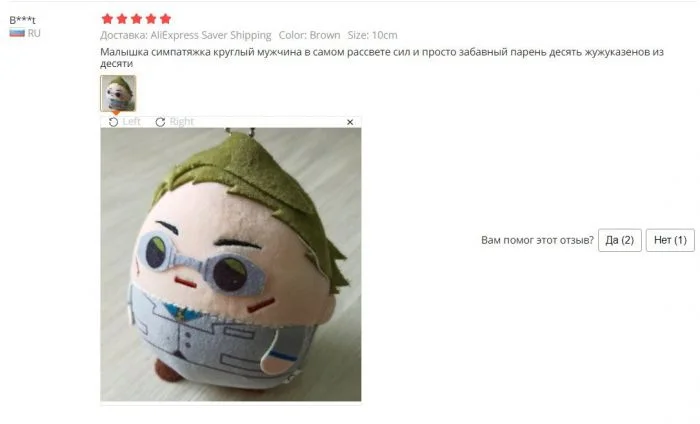This screenshot has width=700, height=424.
Task: Vote "Нет (1)" for unhelpful review
Action: point(670,240)
